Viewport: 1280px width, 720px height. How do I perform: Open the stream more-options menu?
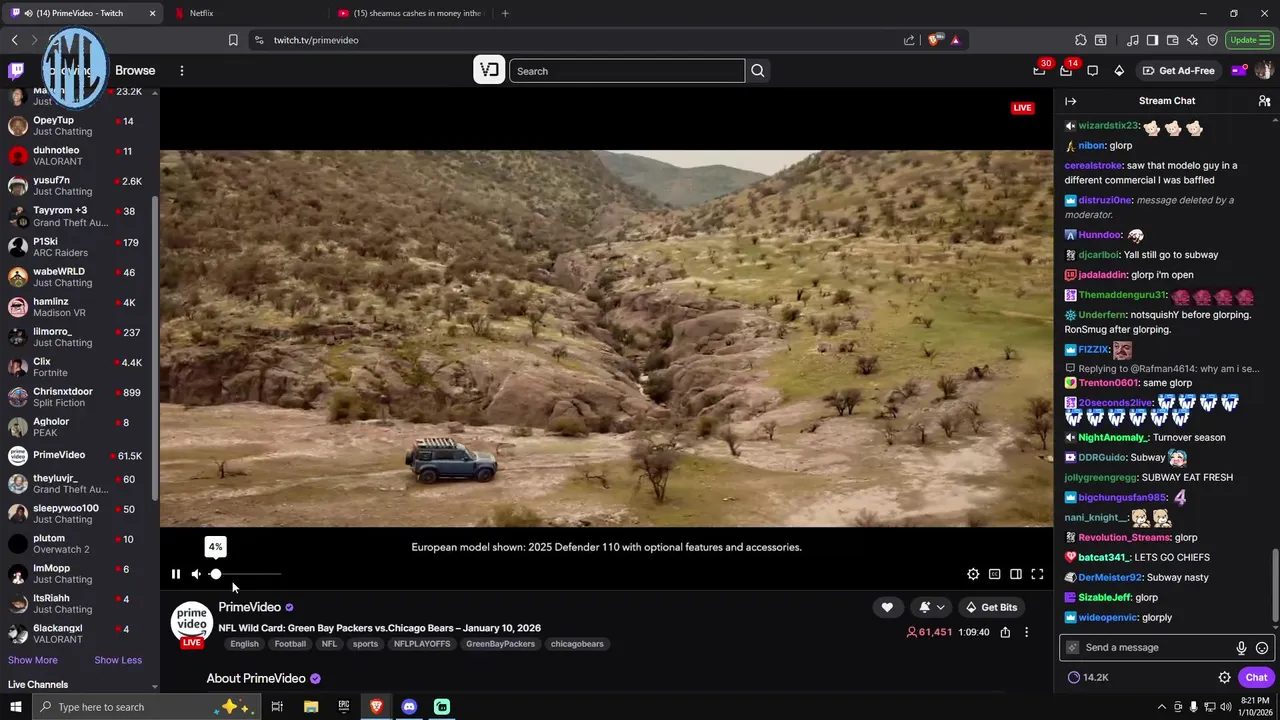pyautogui.click(x=1026, y=632)
